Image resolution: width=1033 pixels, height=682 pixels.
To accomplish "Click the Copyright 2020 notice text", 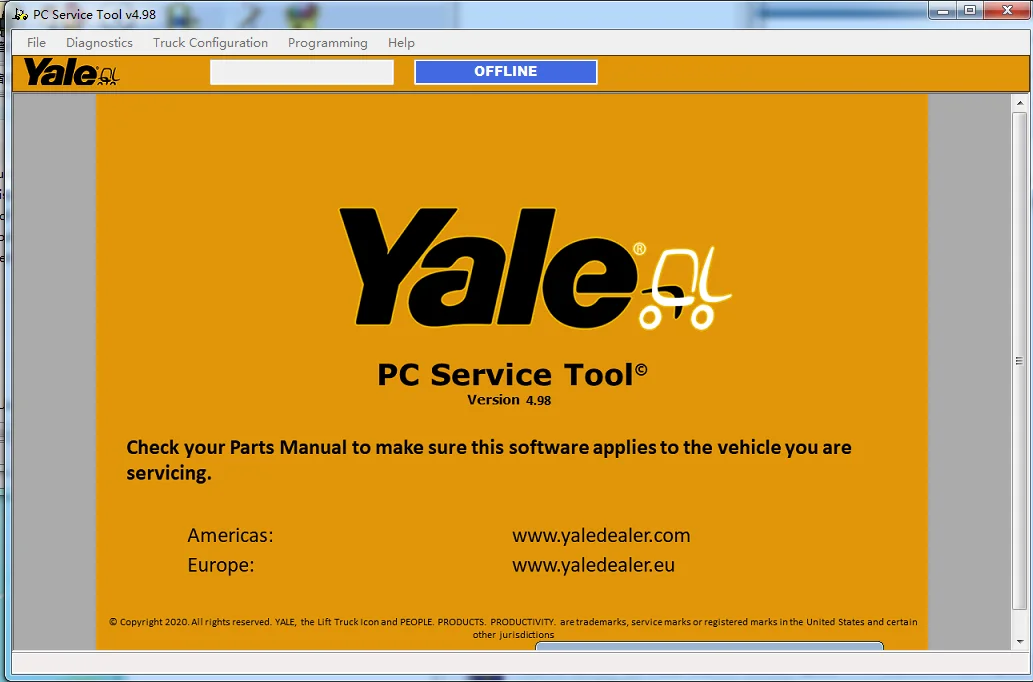I will [x=513, y=628].
